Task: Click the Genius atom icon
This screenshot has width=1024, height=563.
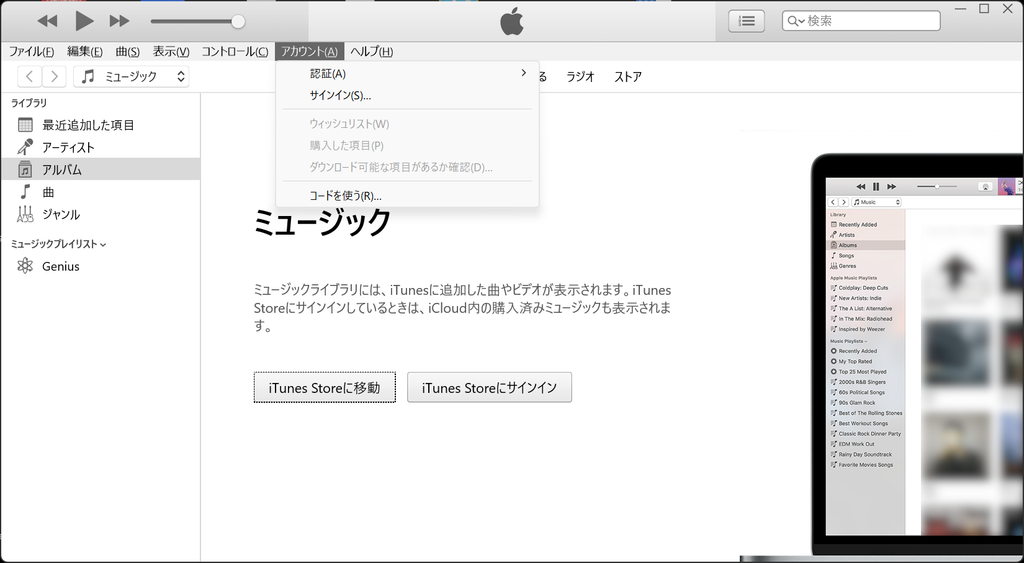Action: [x=25, y=266]
